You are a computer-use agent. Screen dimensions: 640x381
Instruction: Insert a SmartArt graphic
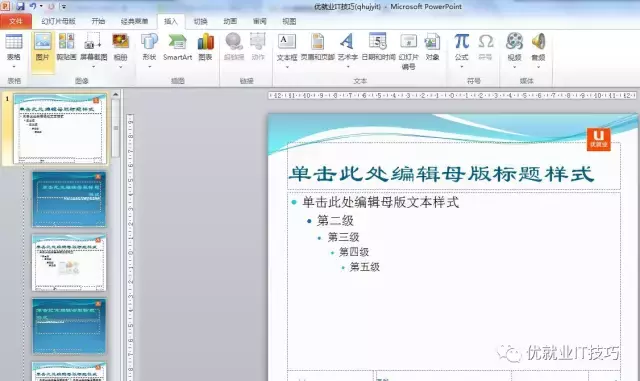tap(177, 42)
